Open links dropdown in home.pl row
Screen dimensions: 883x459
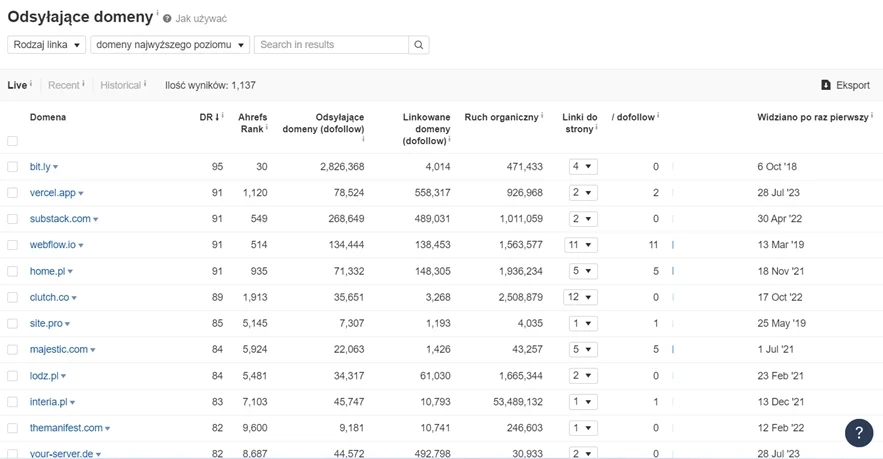click(x=583, y=271)
